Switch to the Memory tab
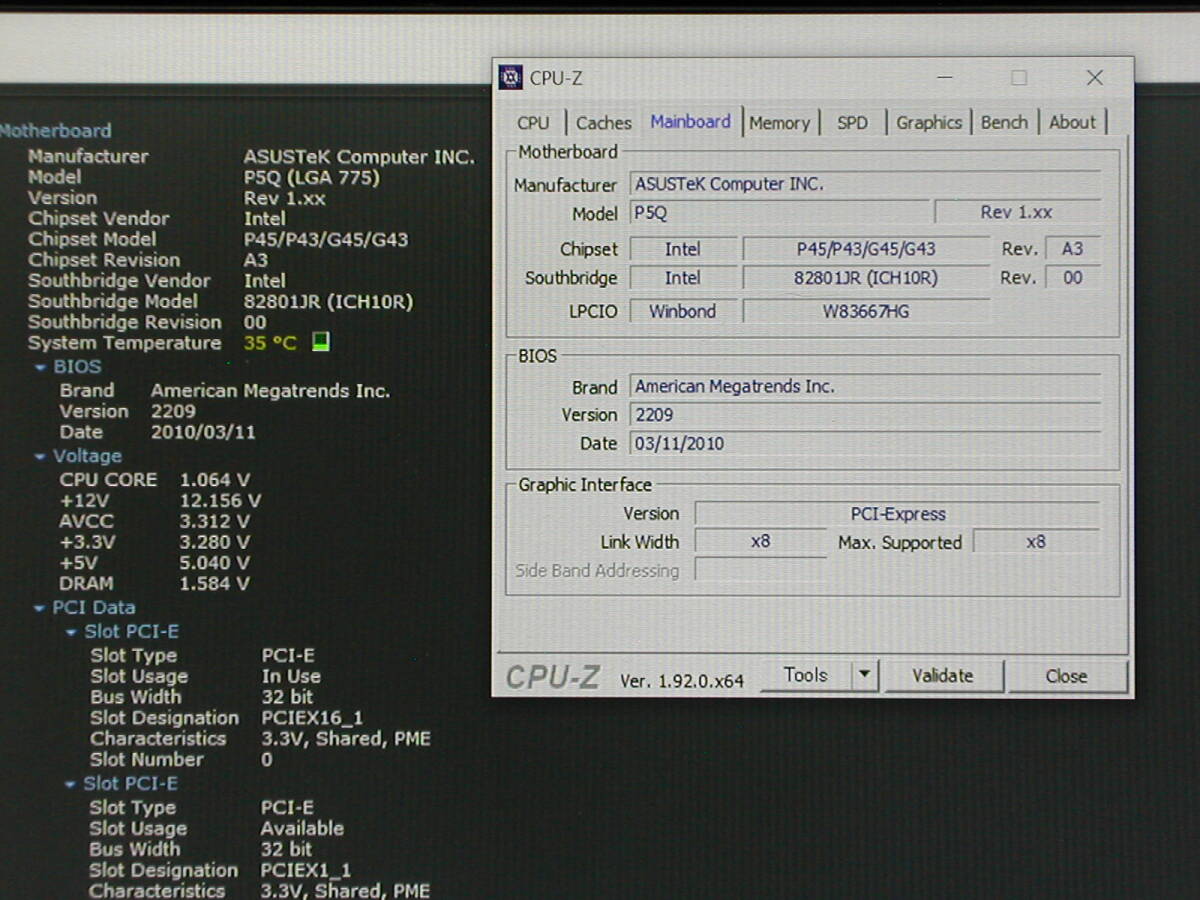 click(x=779, y=123)
